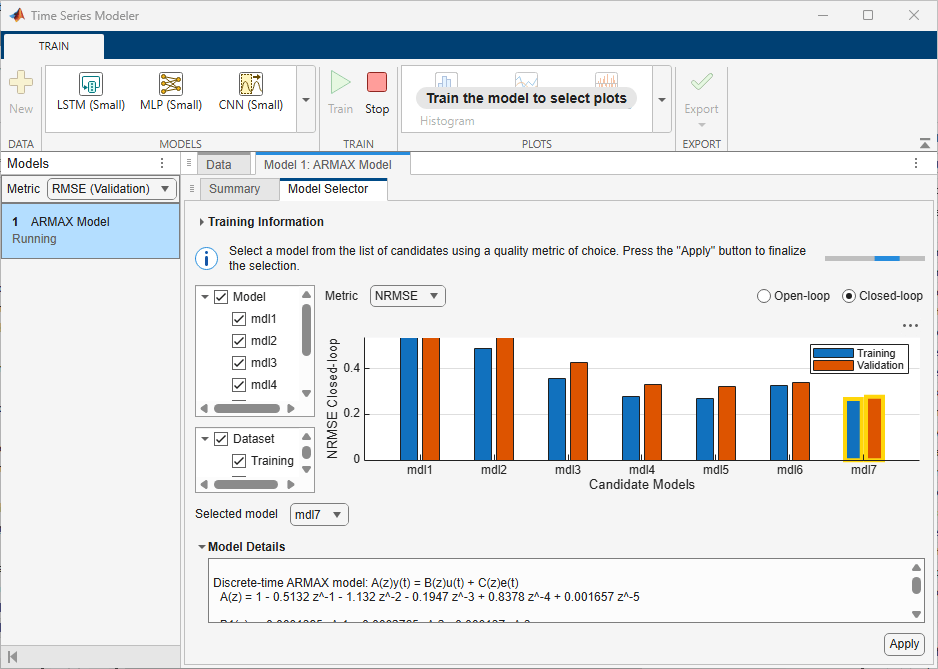
Task: Open the RMSE (Validation) metric dropdown
Action: point(112,189)
